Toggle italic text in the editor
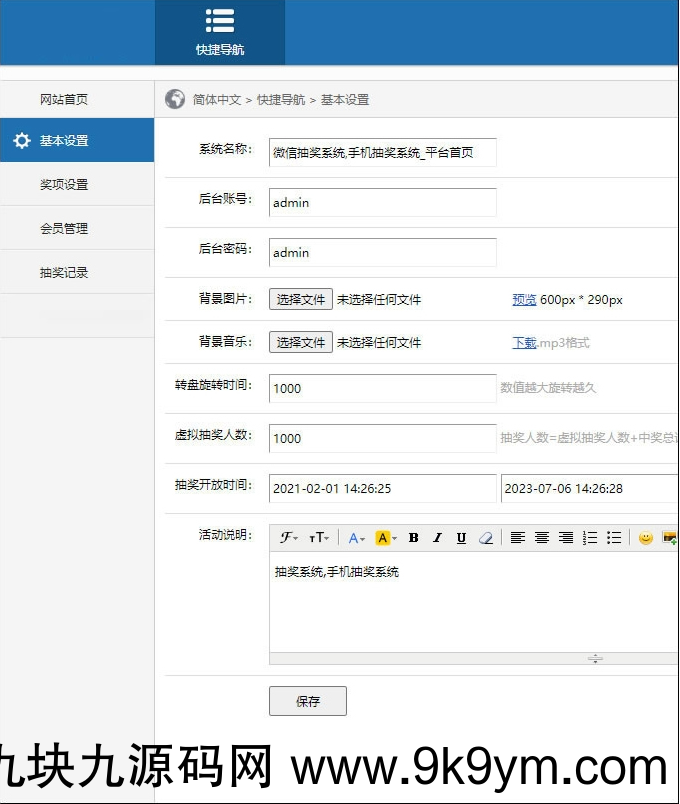Image resolution: width=680 pixels, height=804 pixels. tap(437, 538)
